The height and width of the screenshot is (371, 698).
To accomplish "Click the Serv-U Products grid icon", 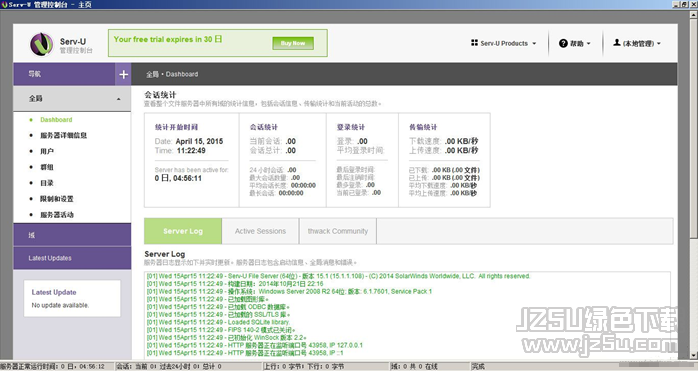I will tap(474, 43).
